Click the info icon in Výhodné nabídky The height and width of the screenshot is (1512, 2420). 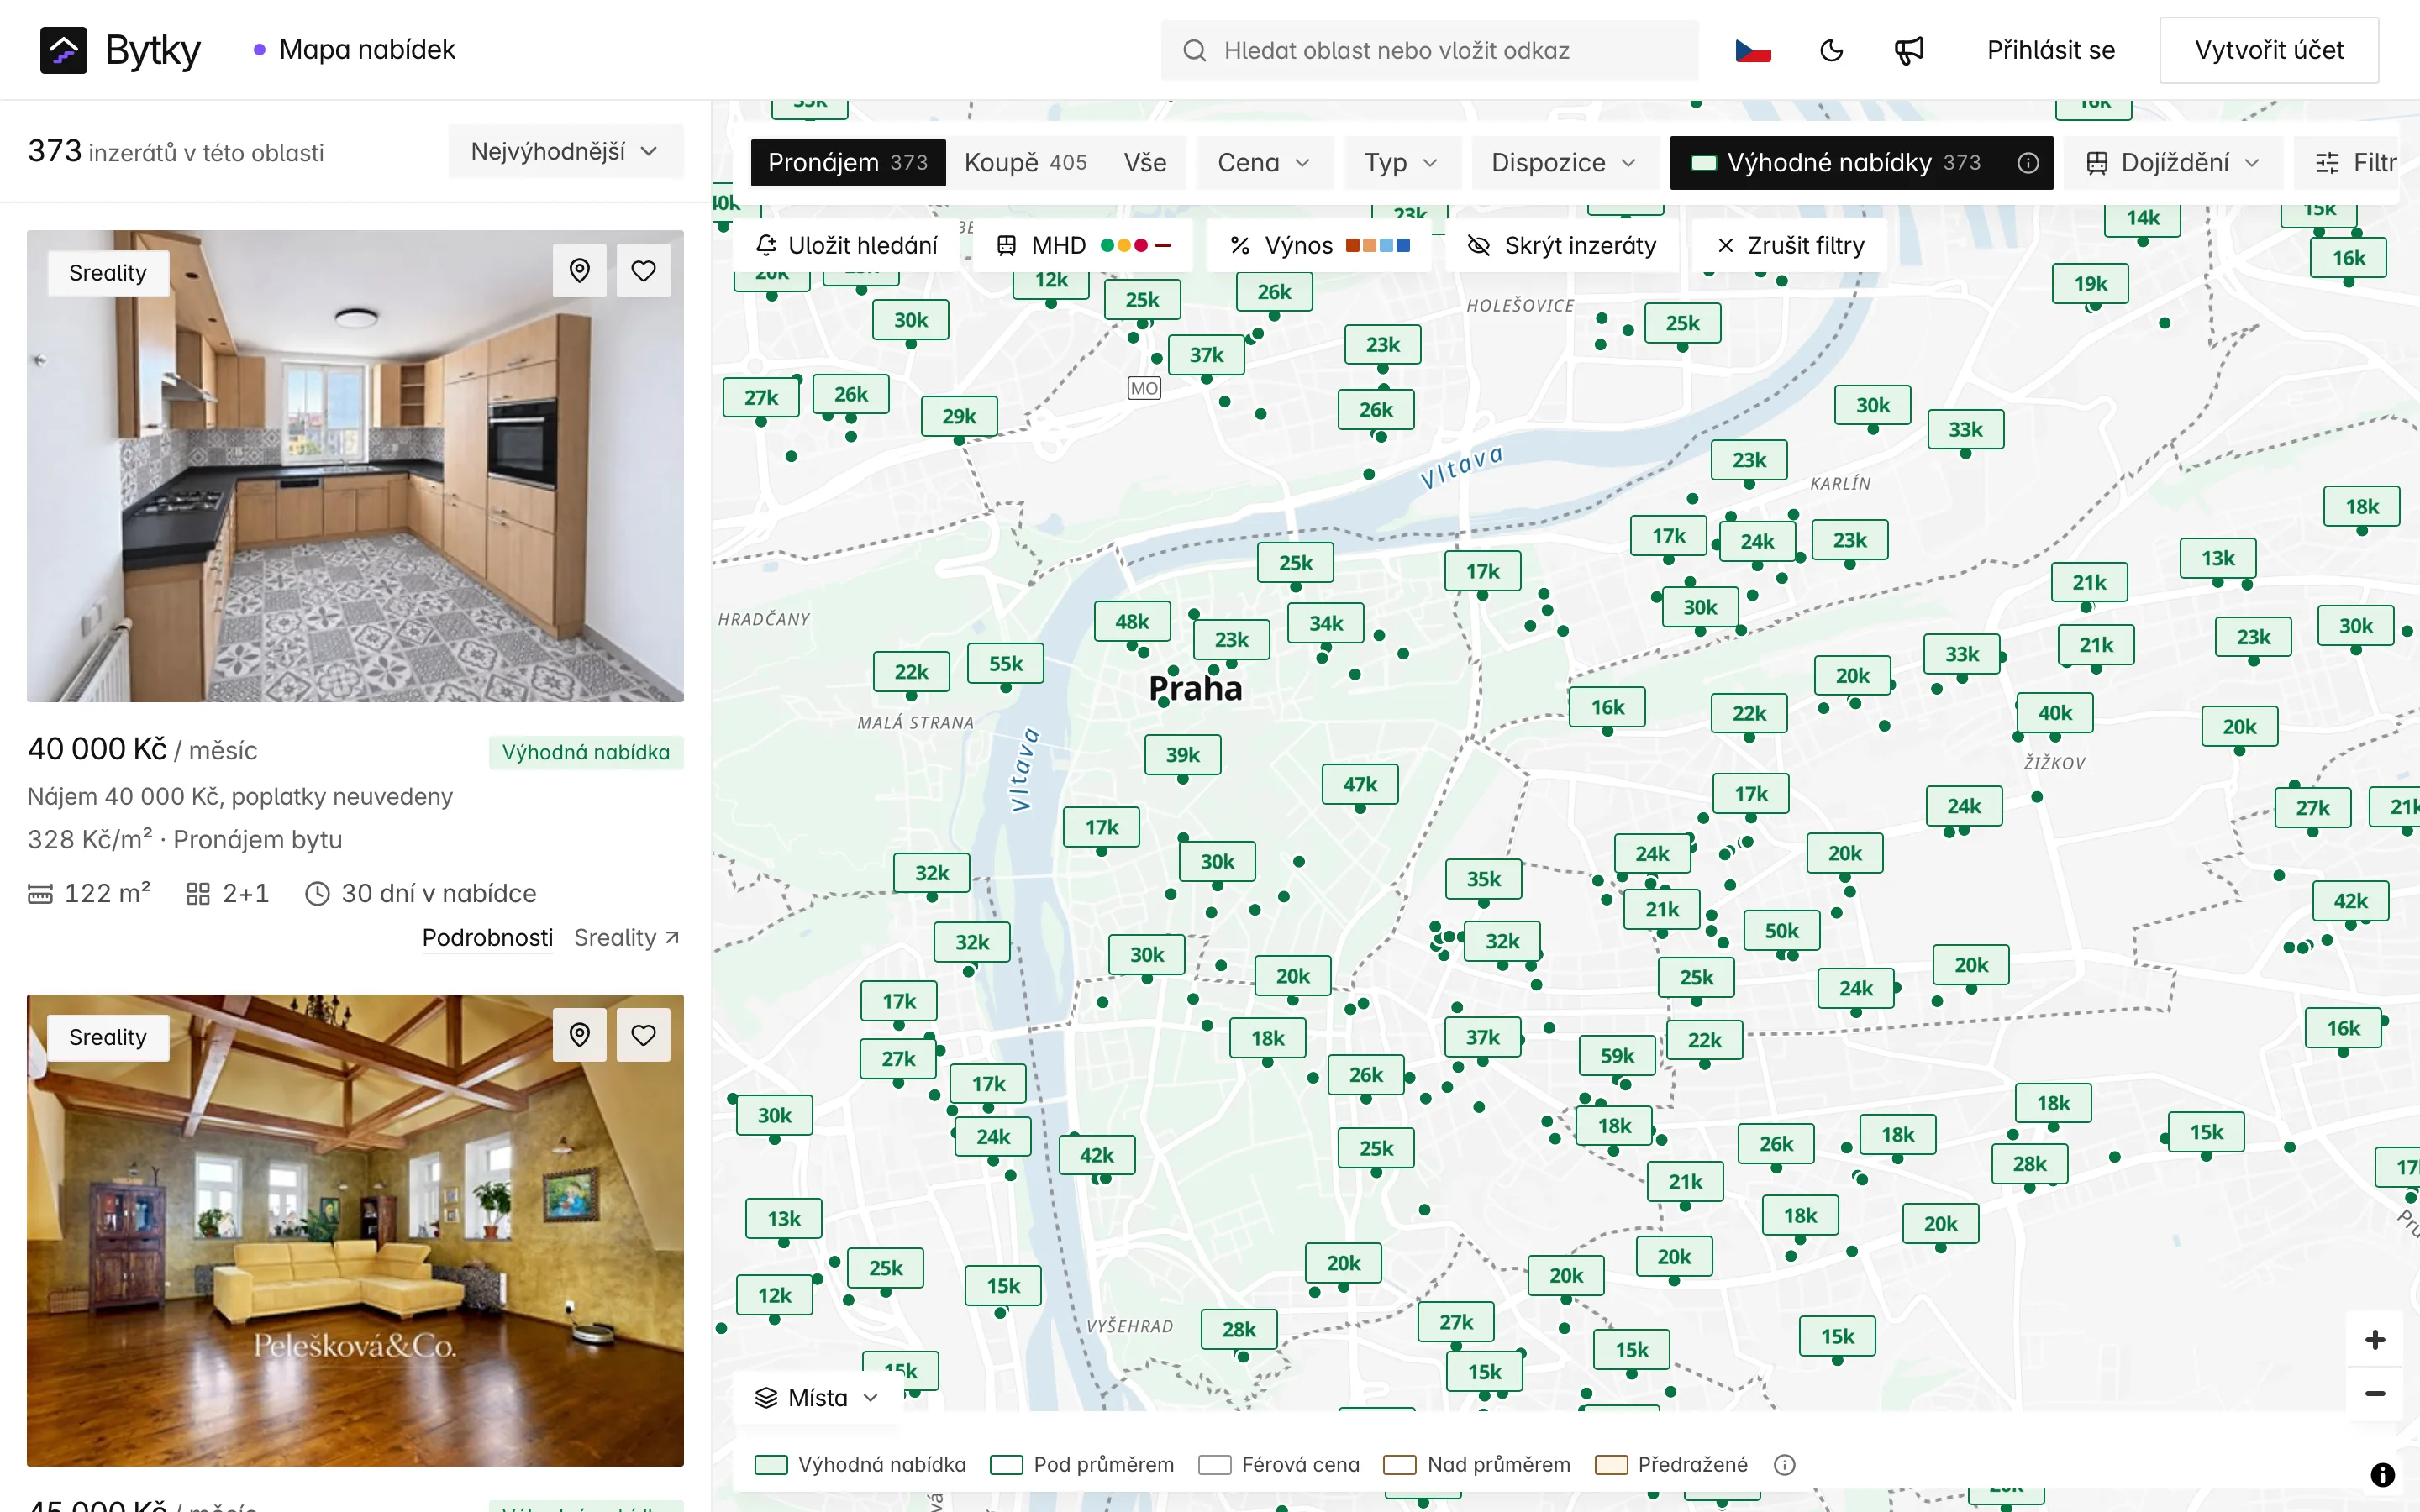click(2027, 163)
